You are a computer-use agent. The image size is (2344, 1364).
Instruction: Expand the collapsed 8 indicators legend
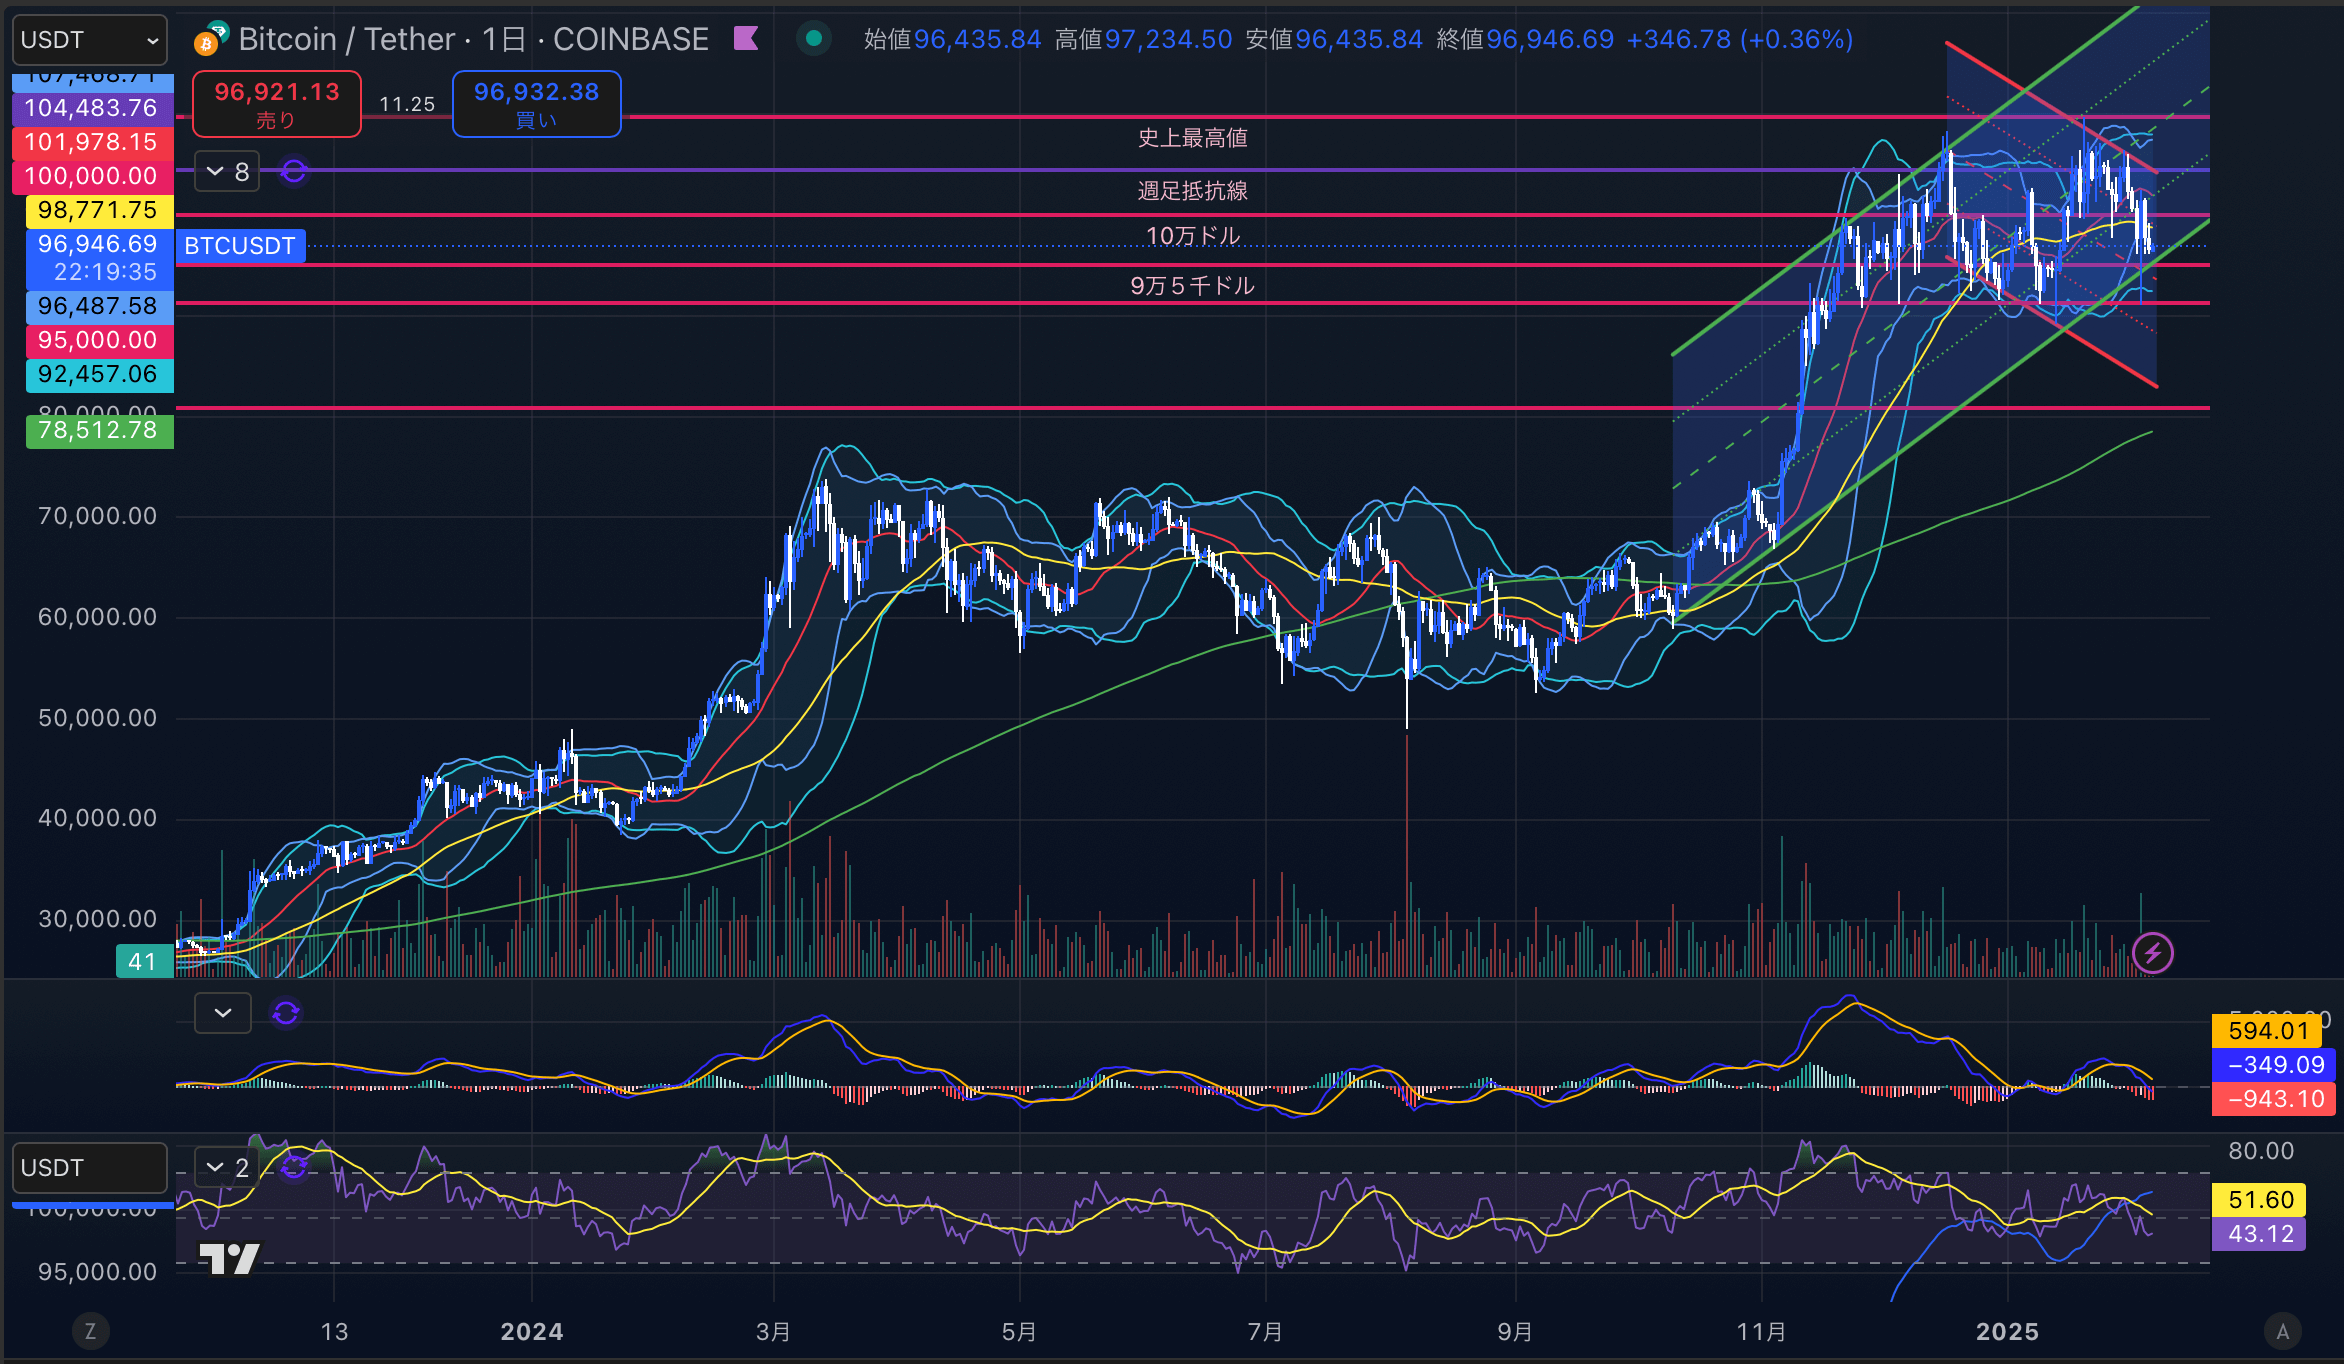tap(227, 172)
